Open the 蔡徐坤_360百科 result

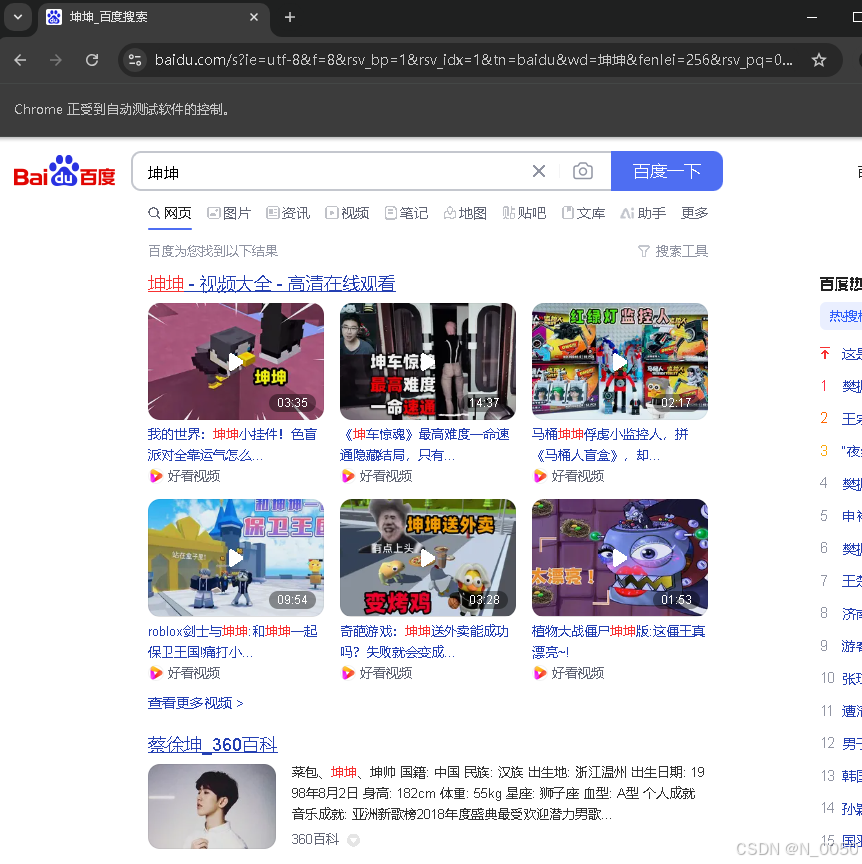click(x=213, y=745)
